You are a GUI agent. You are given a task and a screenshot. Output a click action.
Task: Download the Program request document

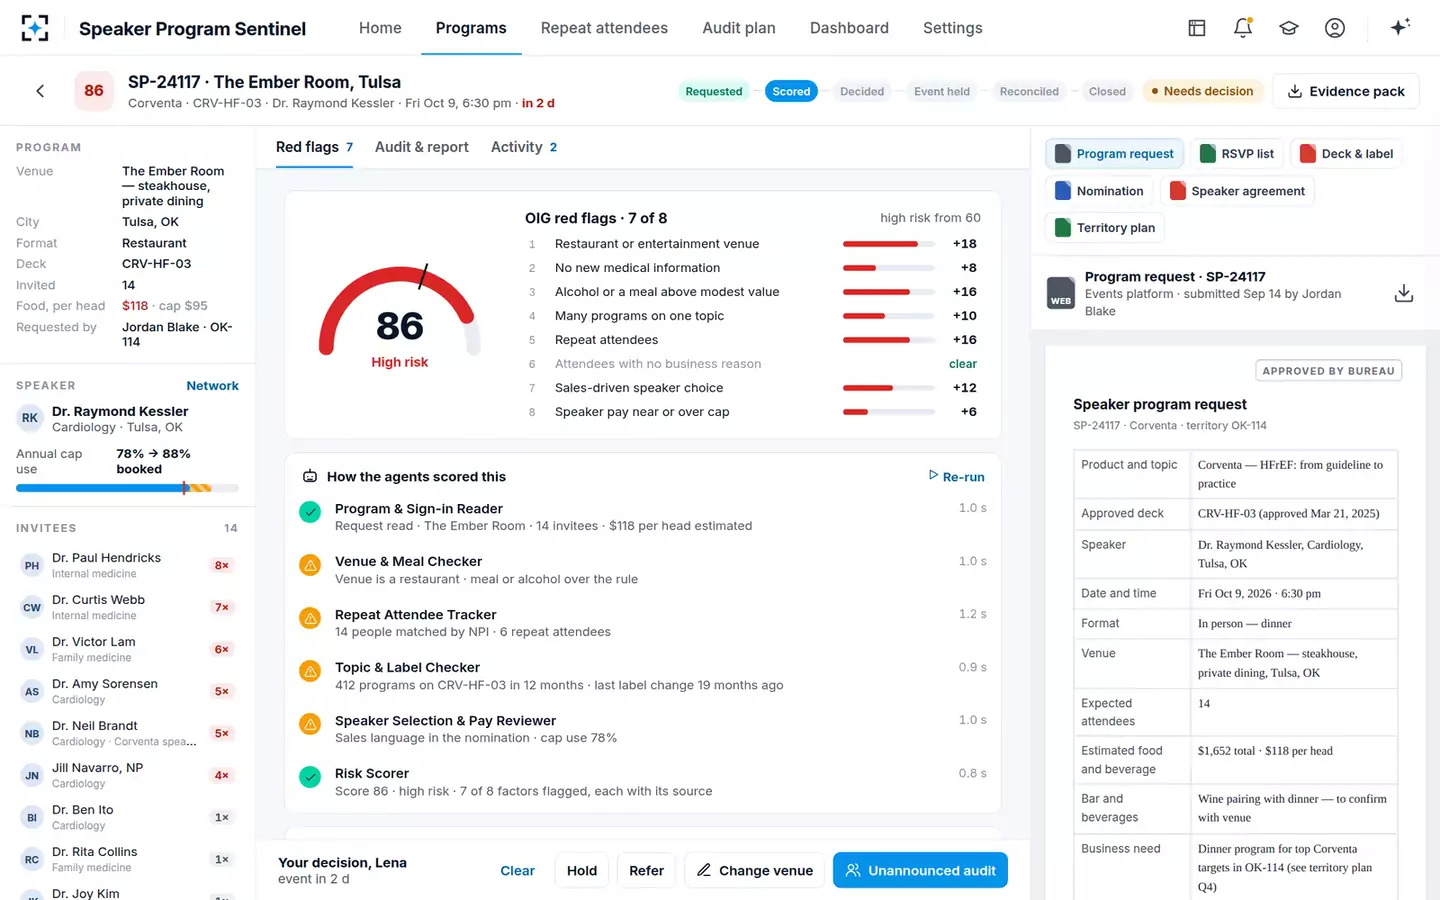(x=1404, y=293)
